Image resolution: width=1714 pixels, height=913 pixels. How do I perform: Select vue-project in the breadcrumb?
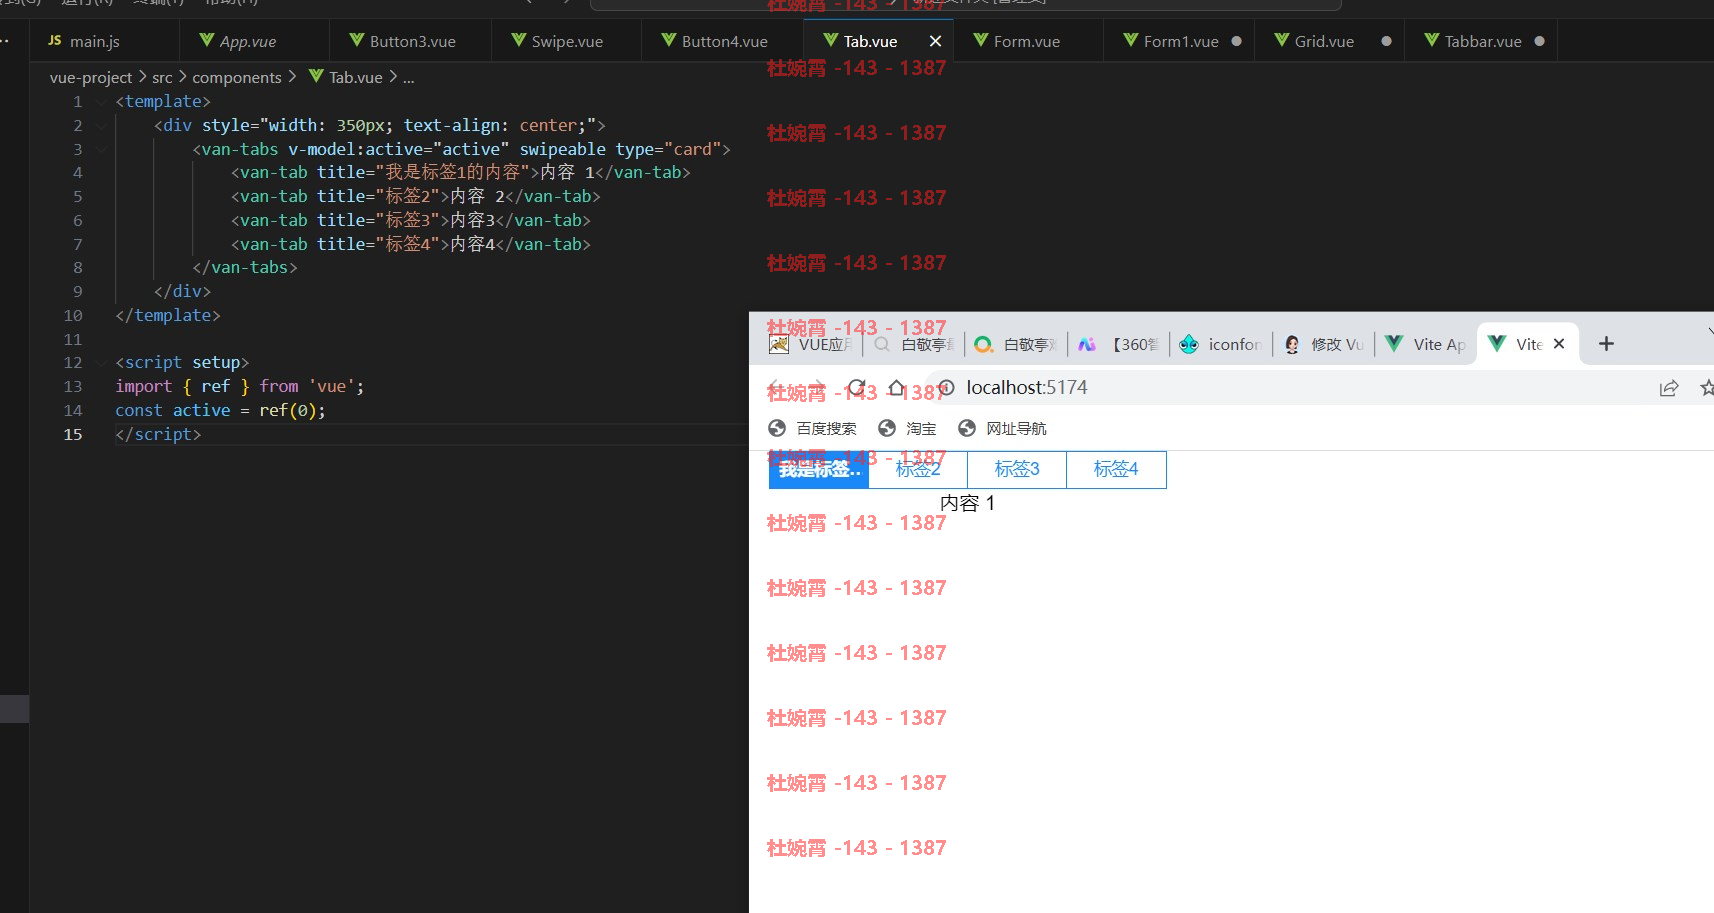click(x=91, y=77)
